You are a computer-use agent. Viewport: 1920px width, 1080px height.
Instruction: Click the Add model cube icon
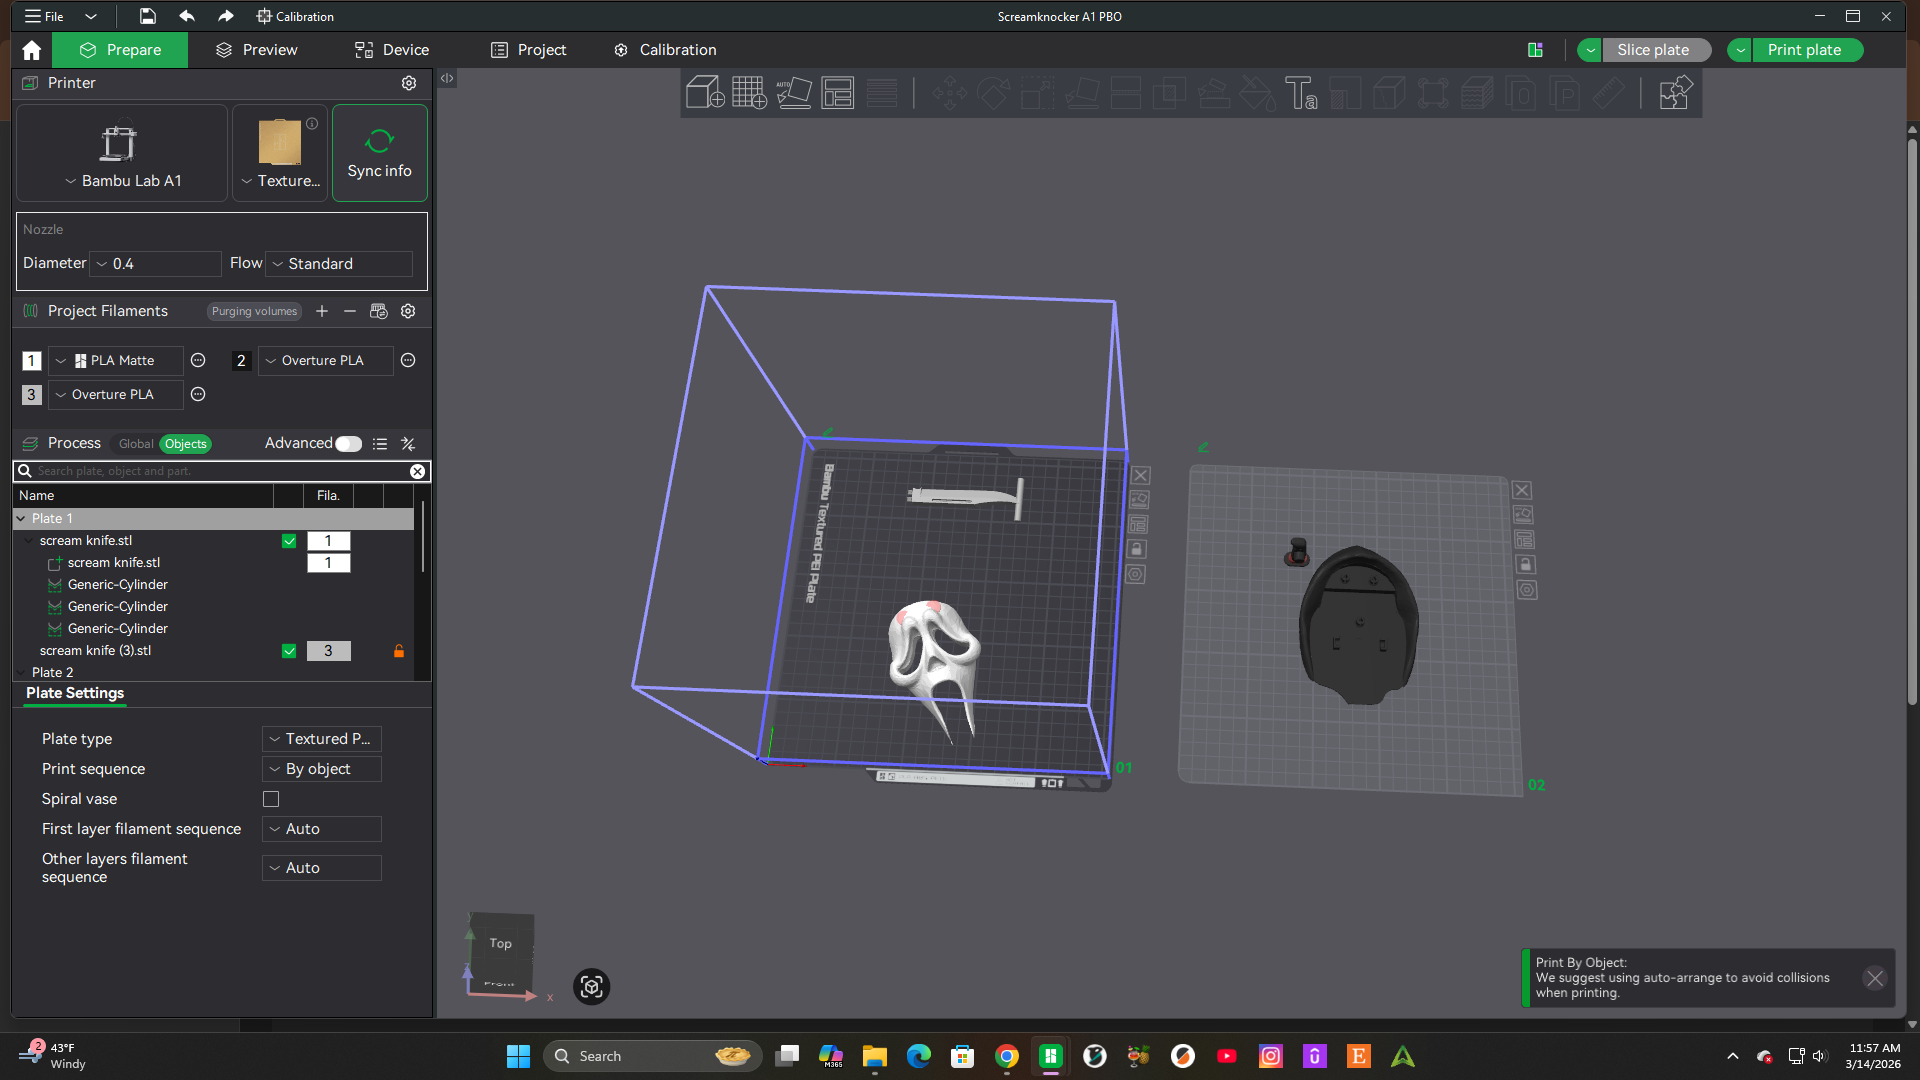click(x=705, y=93)
